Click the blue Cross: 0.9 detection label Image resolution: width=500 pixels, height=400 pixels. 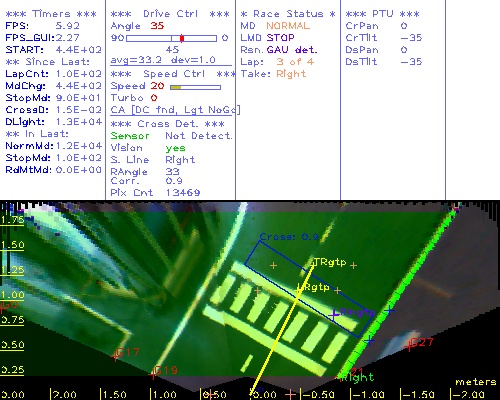pyautogui.click(x=289, y=237)
